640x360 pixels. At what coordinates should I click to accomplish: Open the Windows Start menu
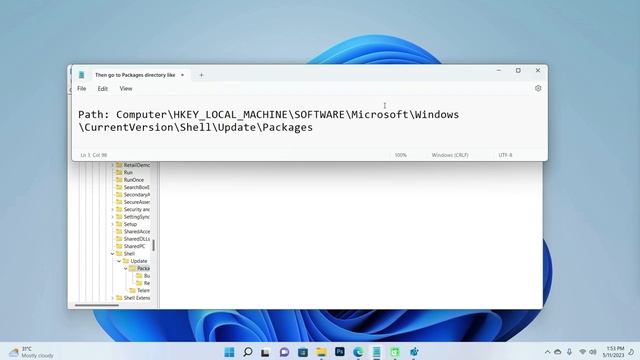[229, 352]
